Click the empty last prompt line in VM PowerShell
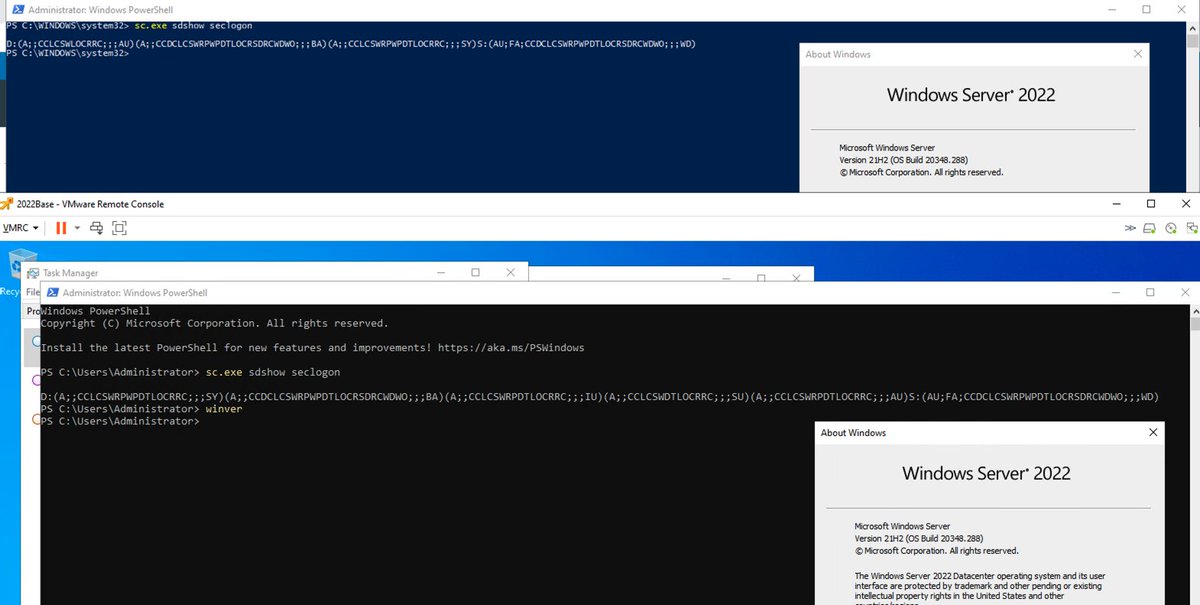Viewport: 1200px width, 605px height. pos(120,422)
